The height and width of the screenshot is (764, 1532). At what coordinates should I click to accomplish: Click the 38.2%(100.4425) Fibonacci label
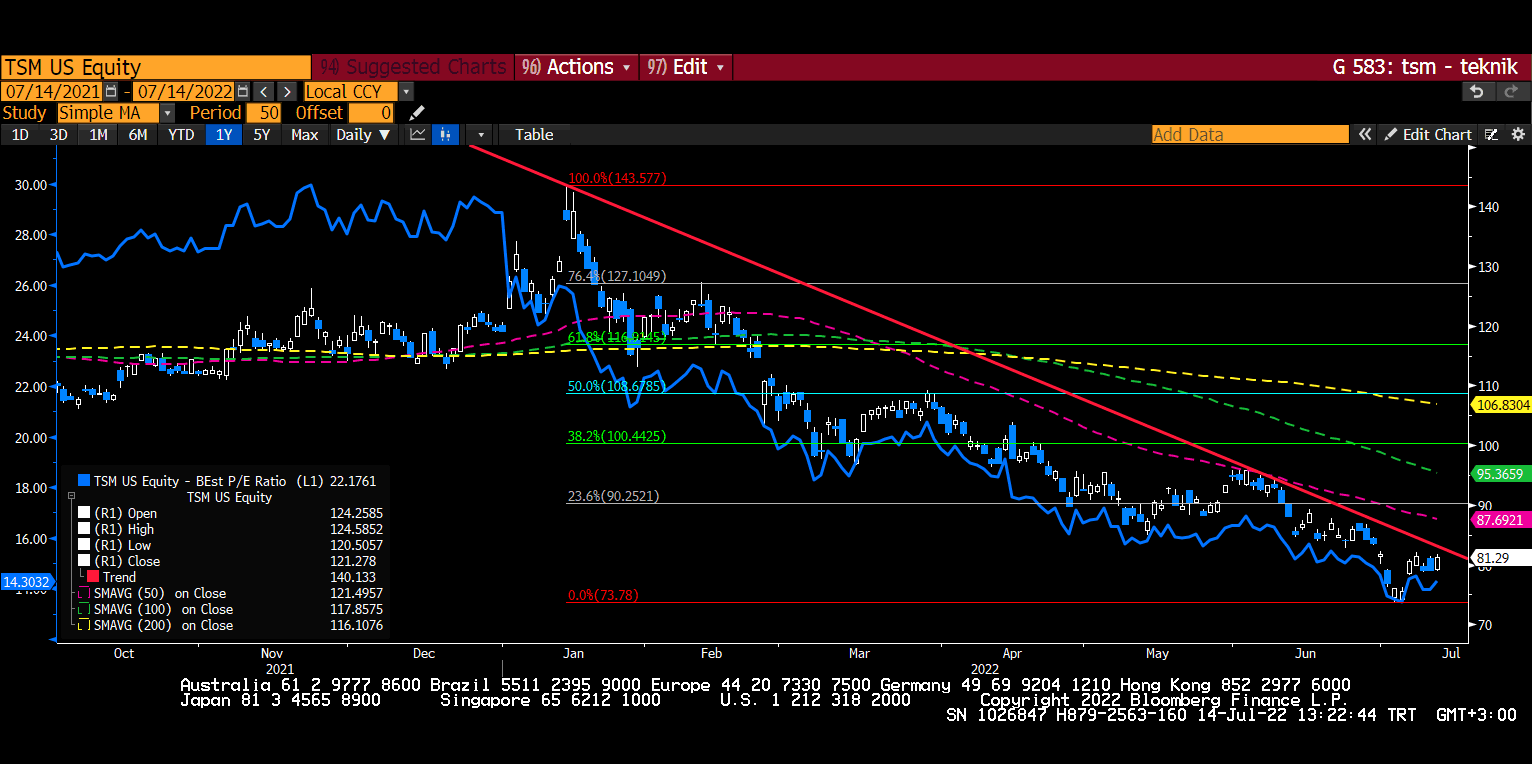coord(616,436)
